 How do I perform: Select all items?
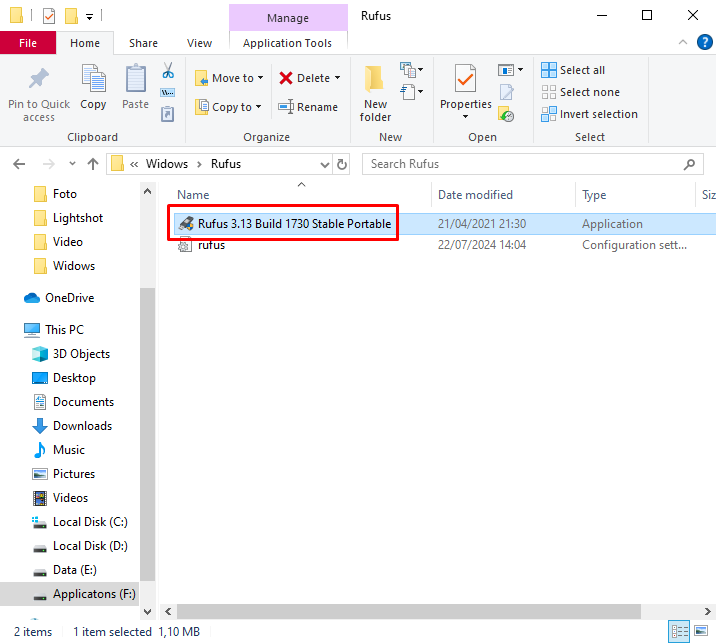coord(573,70)
